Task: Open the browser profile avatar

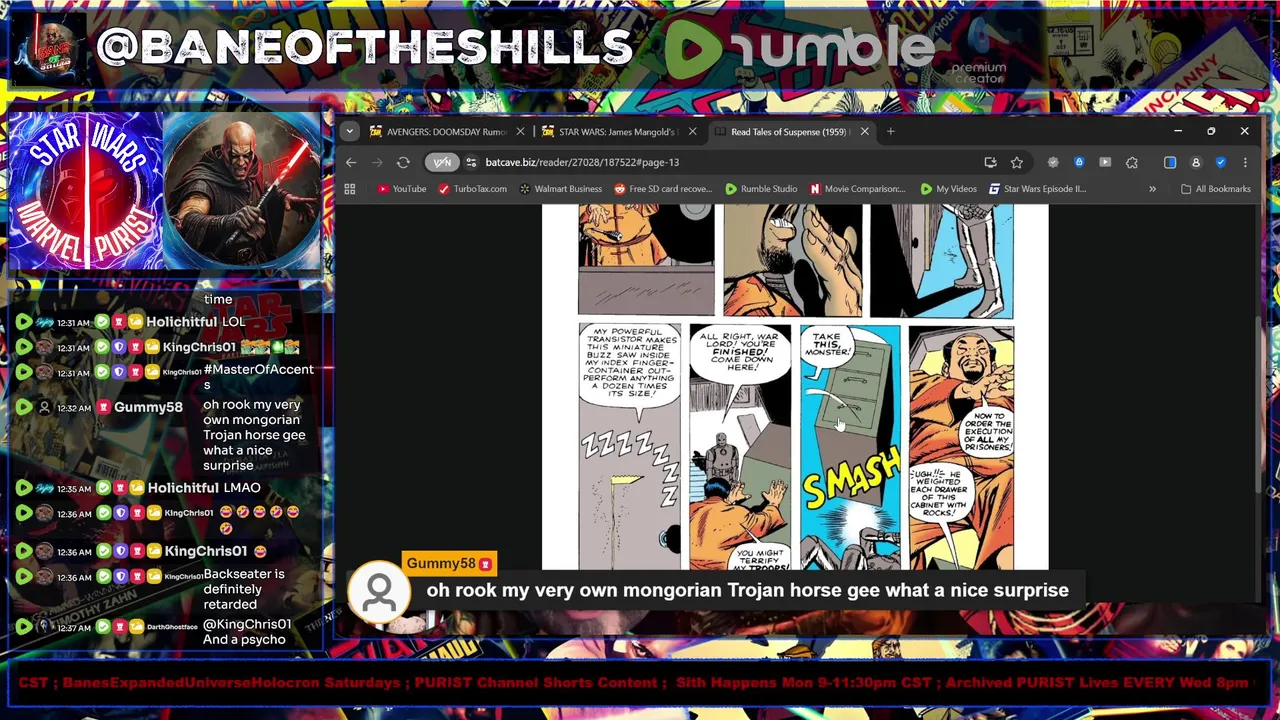Action: 1196,162
